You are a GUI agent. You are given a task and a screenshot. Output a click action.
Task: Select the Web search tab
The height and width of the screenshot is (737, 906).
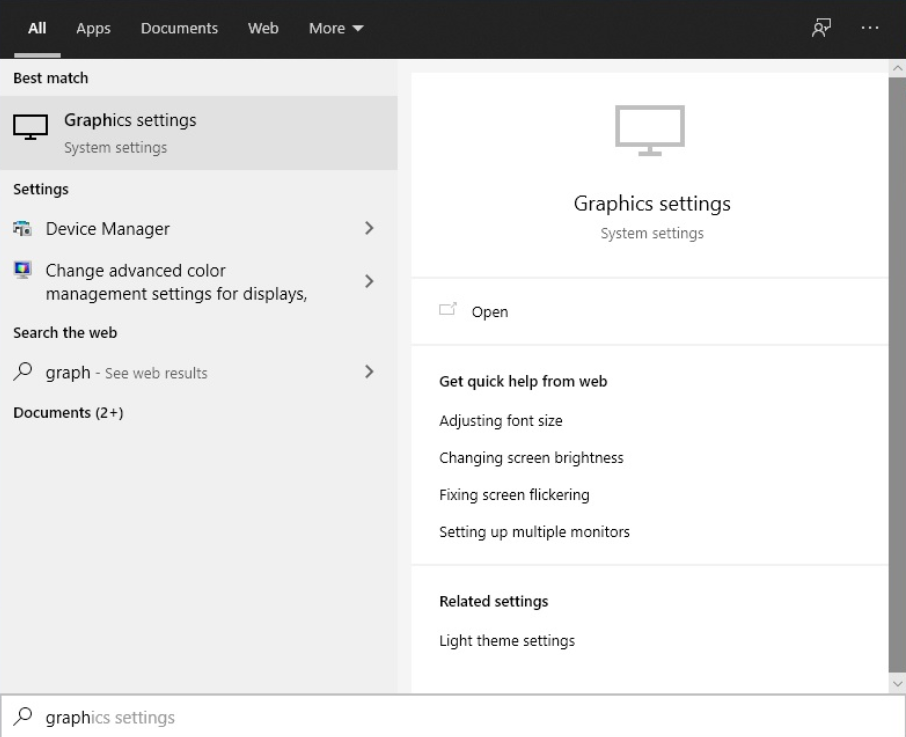[263, 28]
